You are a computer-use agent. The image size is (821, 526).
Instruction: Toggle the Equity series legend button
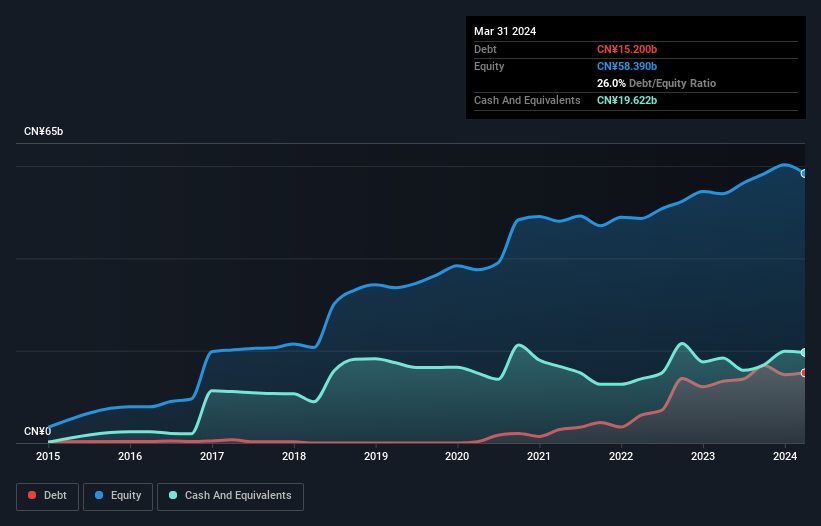click(x=118, y=496)
